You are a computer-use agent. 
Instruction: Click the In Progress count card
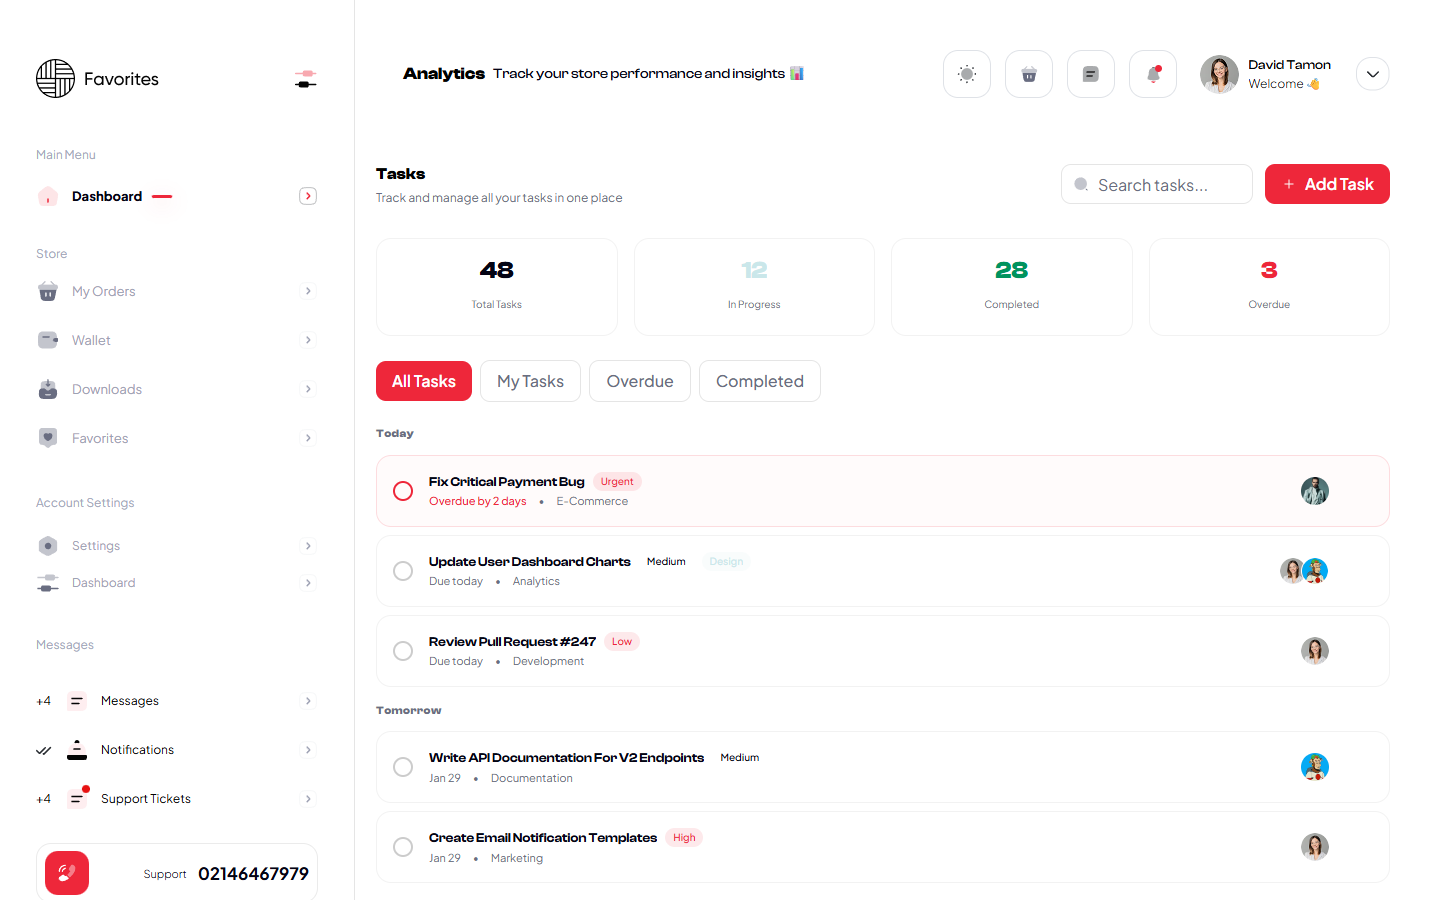[x=753, y=286]
